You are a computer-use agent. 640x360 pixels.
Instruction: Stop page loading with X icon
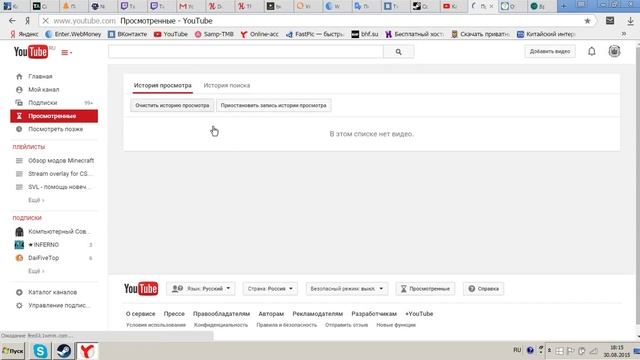coord(46,21)
